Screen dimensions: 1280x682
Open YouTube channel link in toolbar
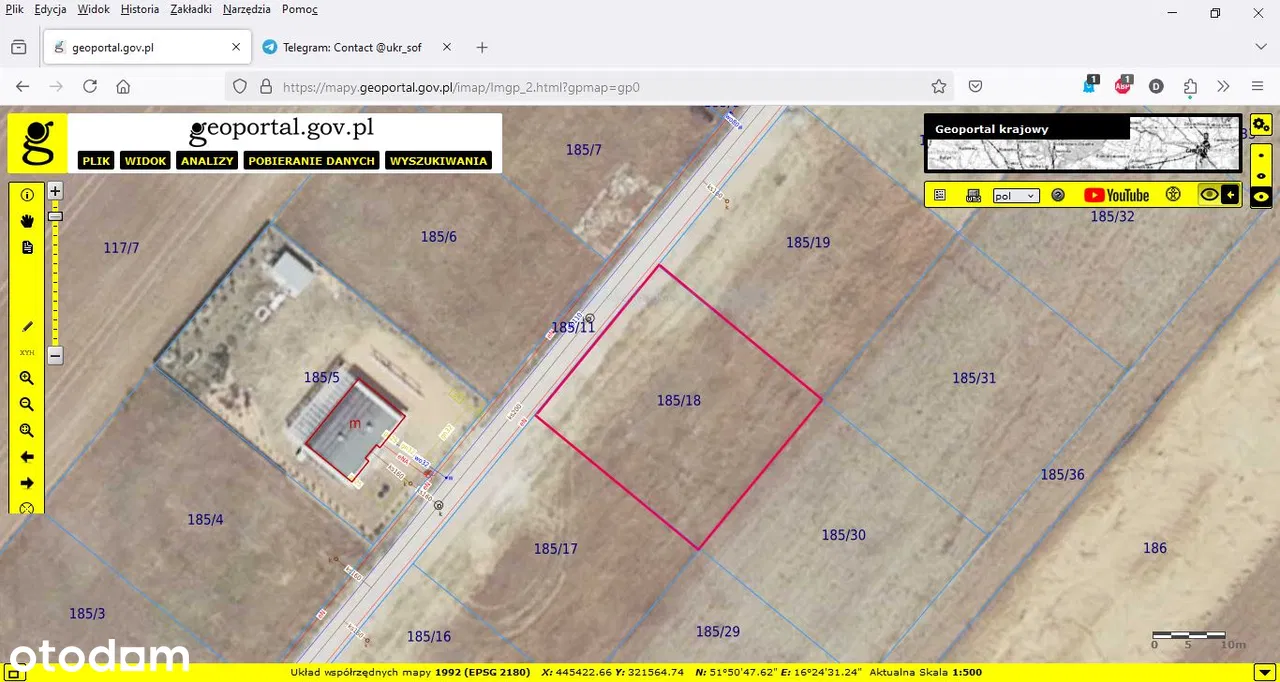pos(1116,195)
